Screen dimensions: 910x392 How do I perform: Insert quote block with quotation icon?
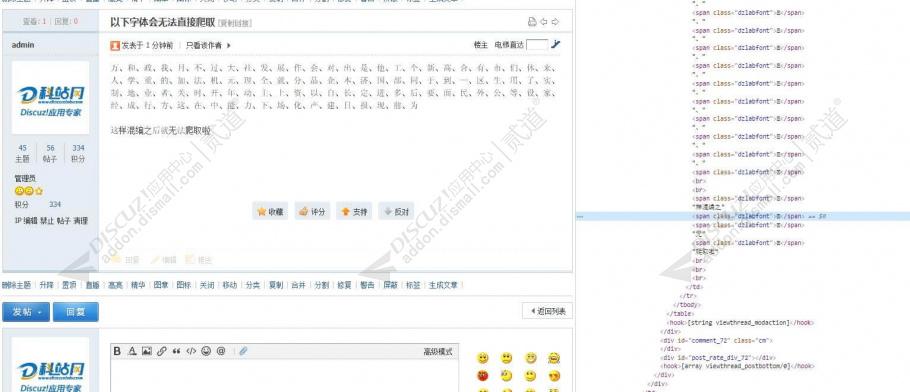click(x=176, y=351)
